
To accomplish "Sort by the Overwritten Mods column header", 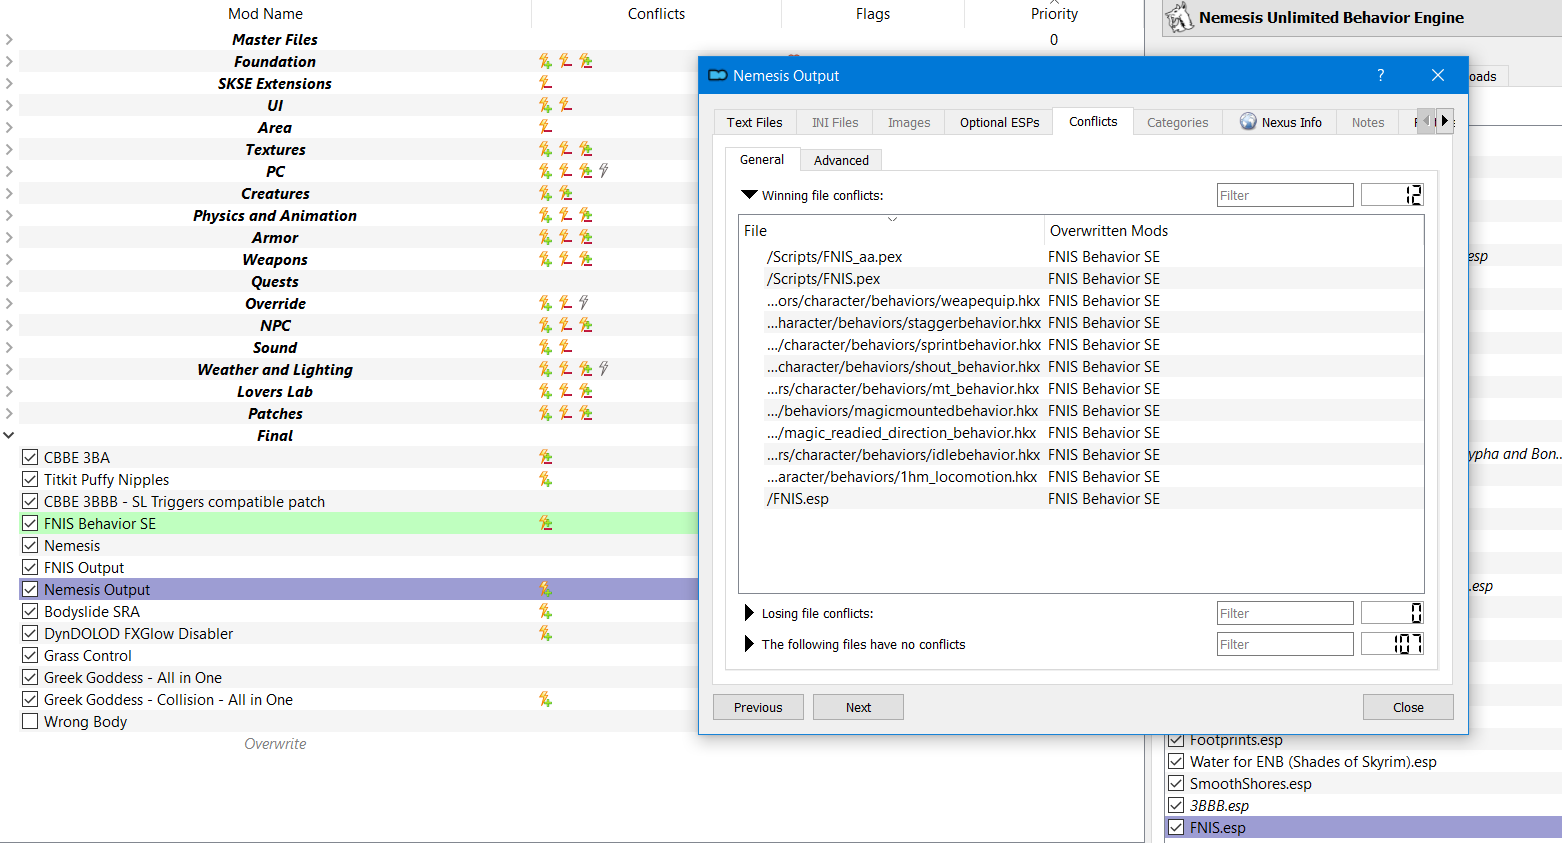I will [1234, 231].
